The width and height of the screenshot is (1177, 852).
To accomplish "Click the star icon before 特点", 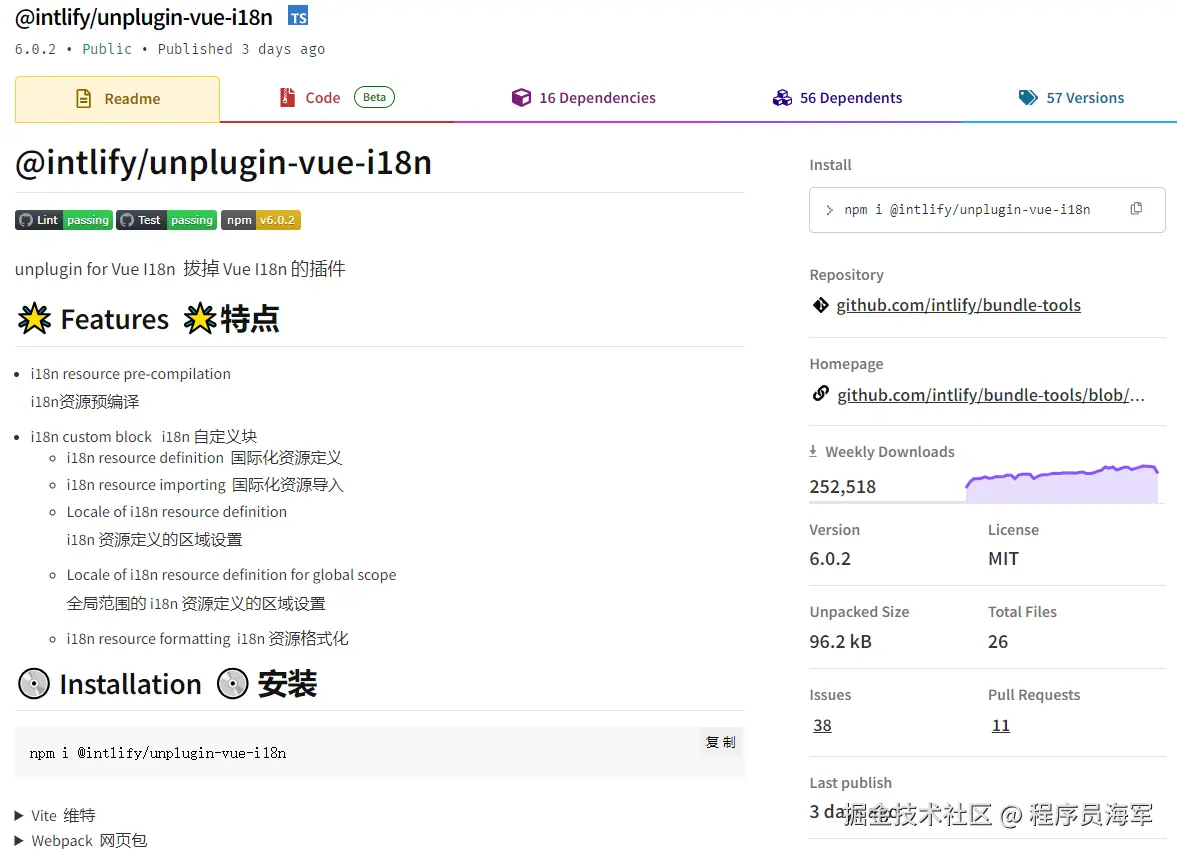I will click(200, 319).
